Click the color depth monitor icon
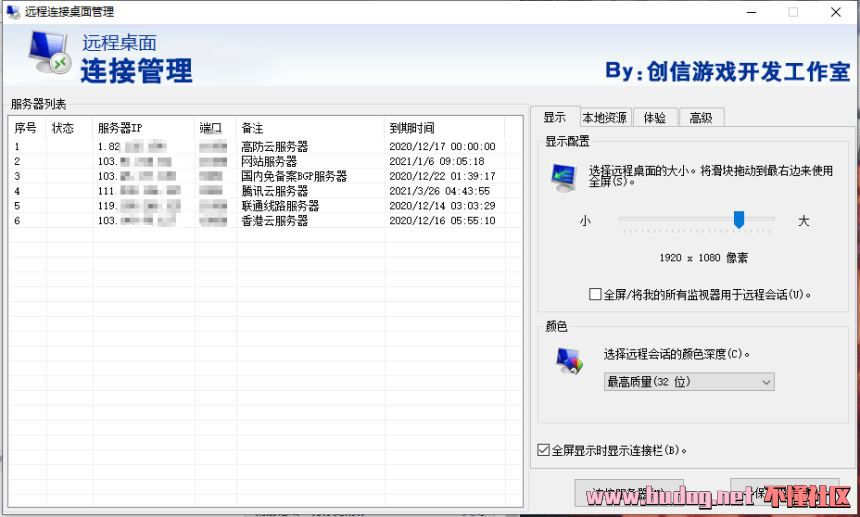The width and height of the screenshot is (860, 517). point(569,361)
